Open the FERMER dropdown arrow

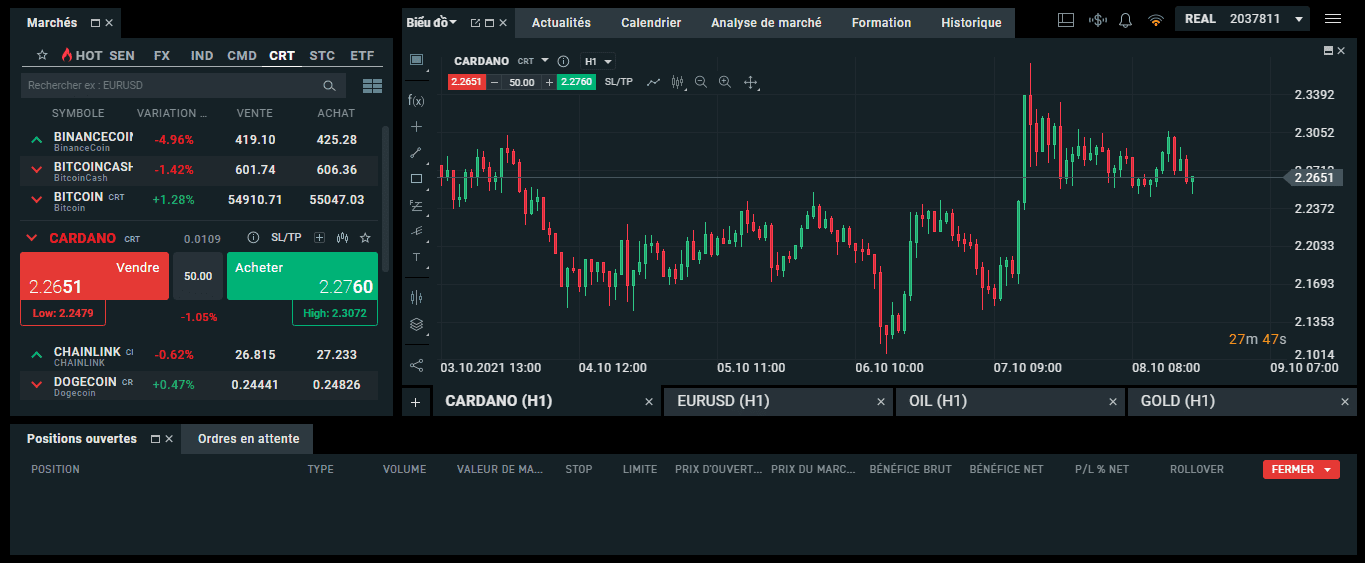[x=1328, y=469]
